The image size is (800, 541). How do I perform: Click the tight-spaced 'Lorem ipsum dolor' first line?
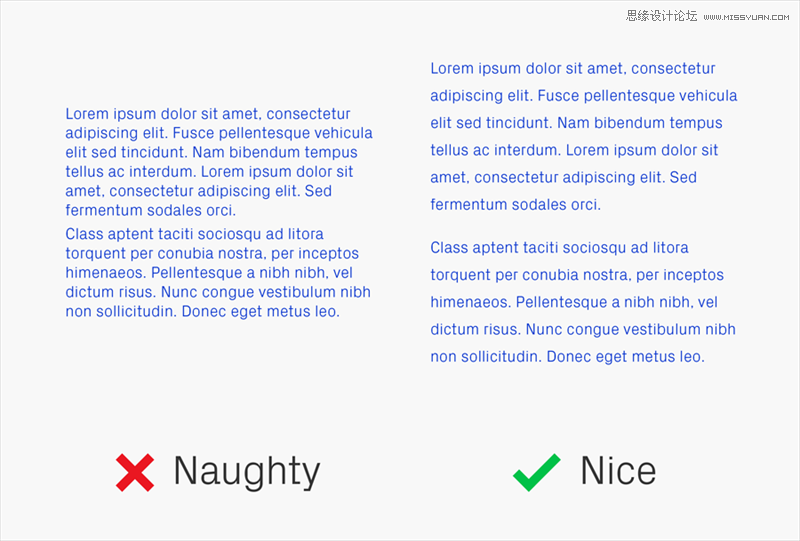[208, 114]
